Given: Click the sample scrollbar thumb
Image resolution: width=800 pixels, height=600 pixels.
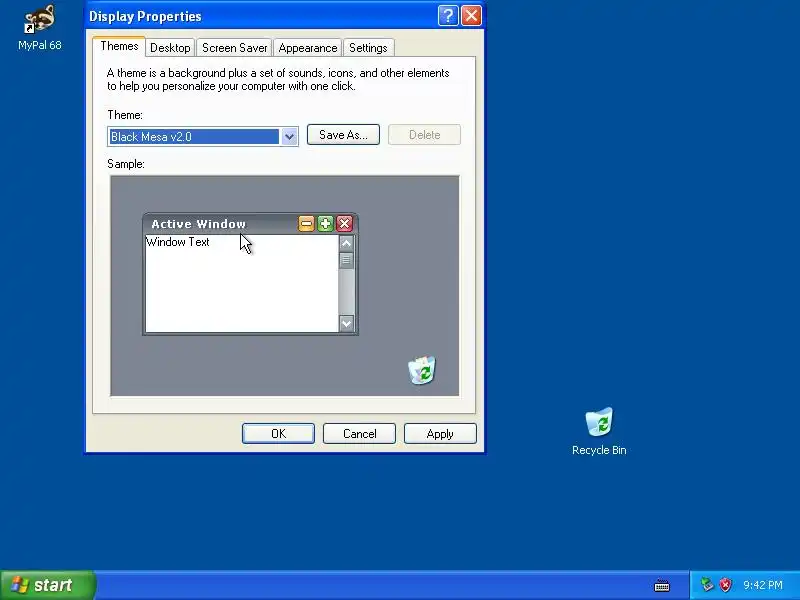Looking at the screenshot, I should 346,260.
